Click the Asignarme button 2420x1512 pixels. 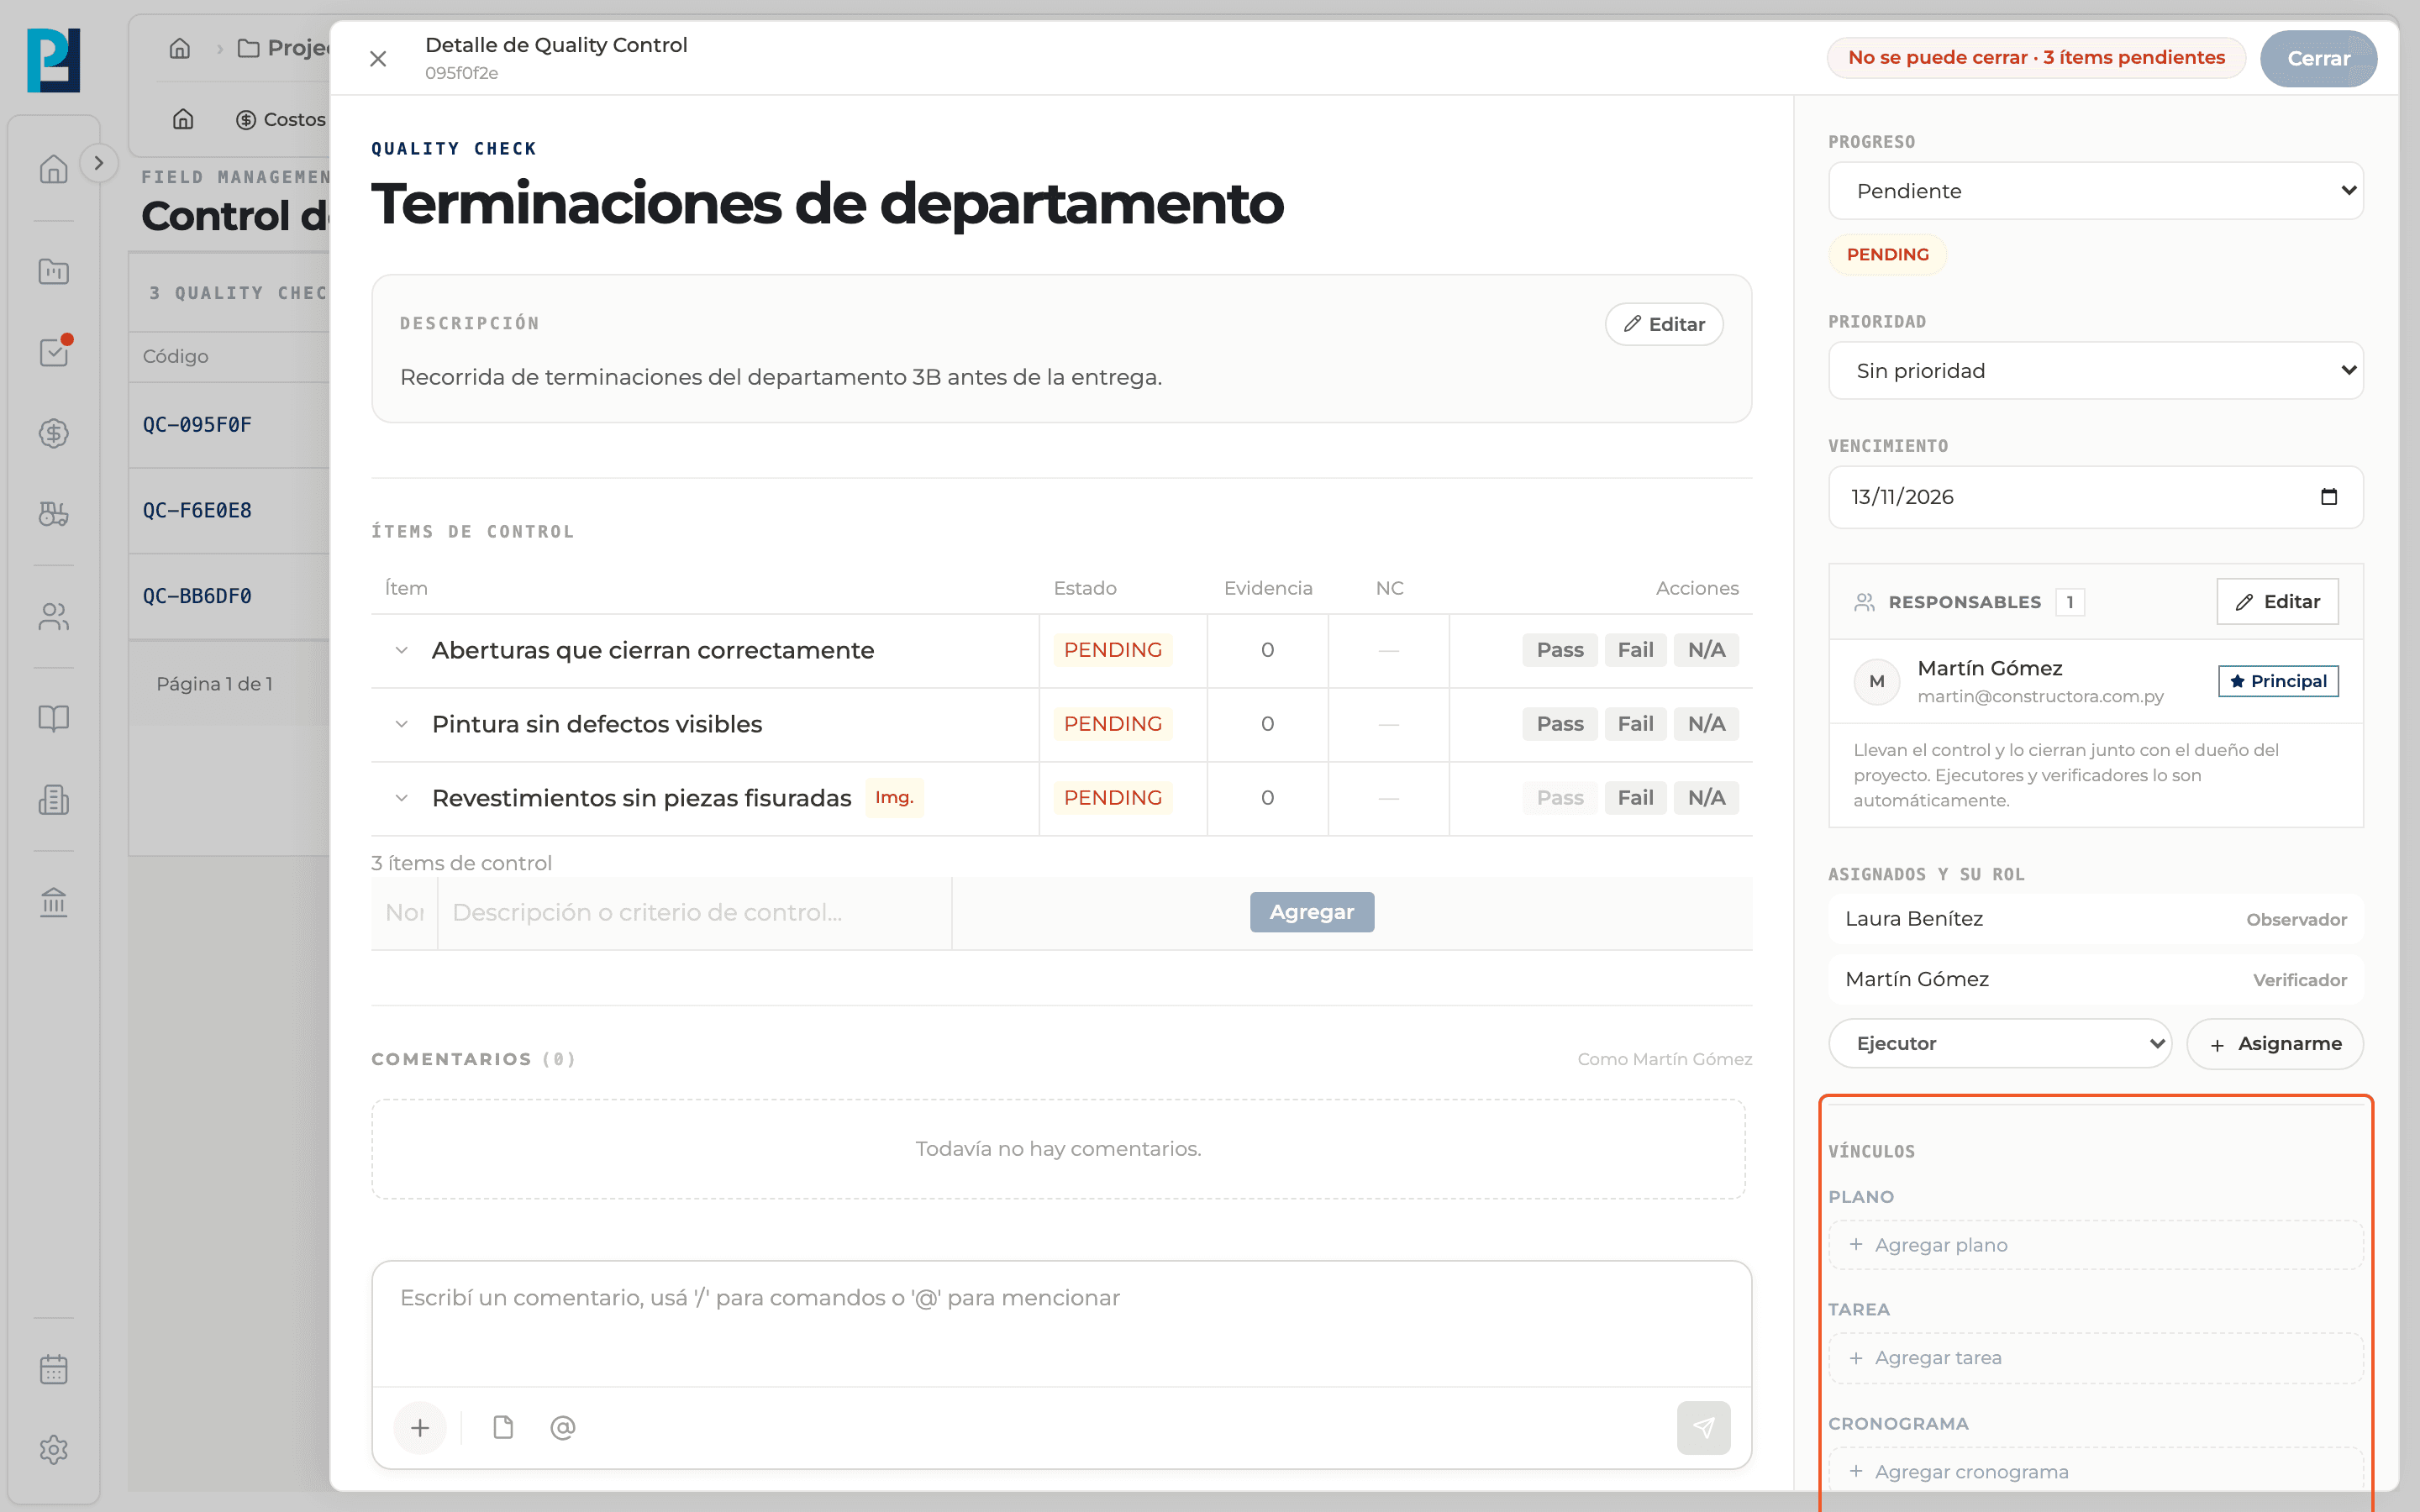pyautogui.click(x=2275, y=1044)
